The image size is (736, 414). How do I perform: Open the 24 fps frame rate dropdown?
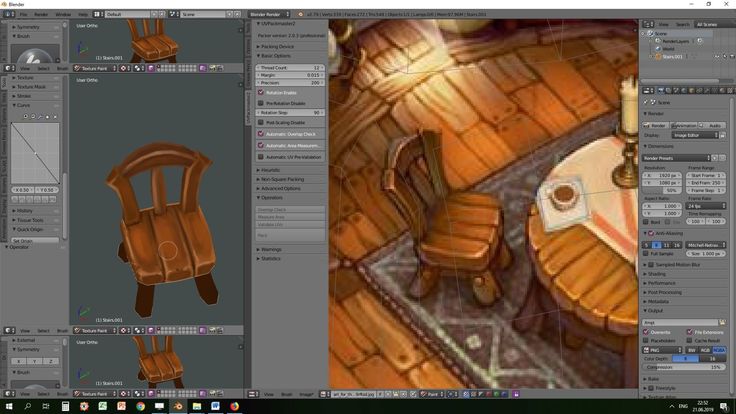[706, 206]
